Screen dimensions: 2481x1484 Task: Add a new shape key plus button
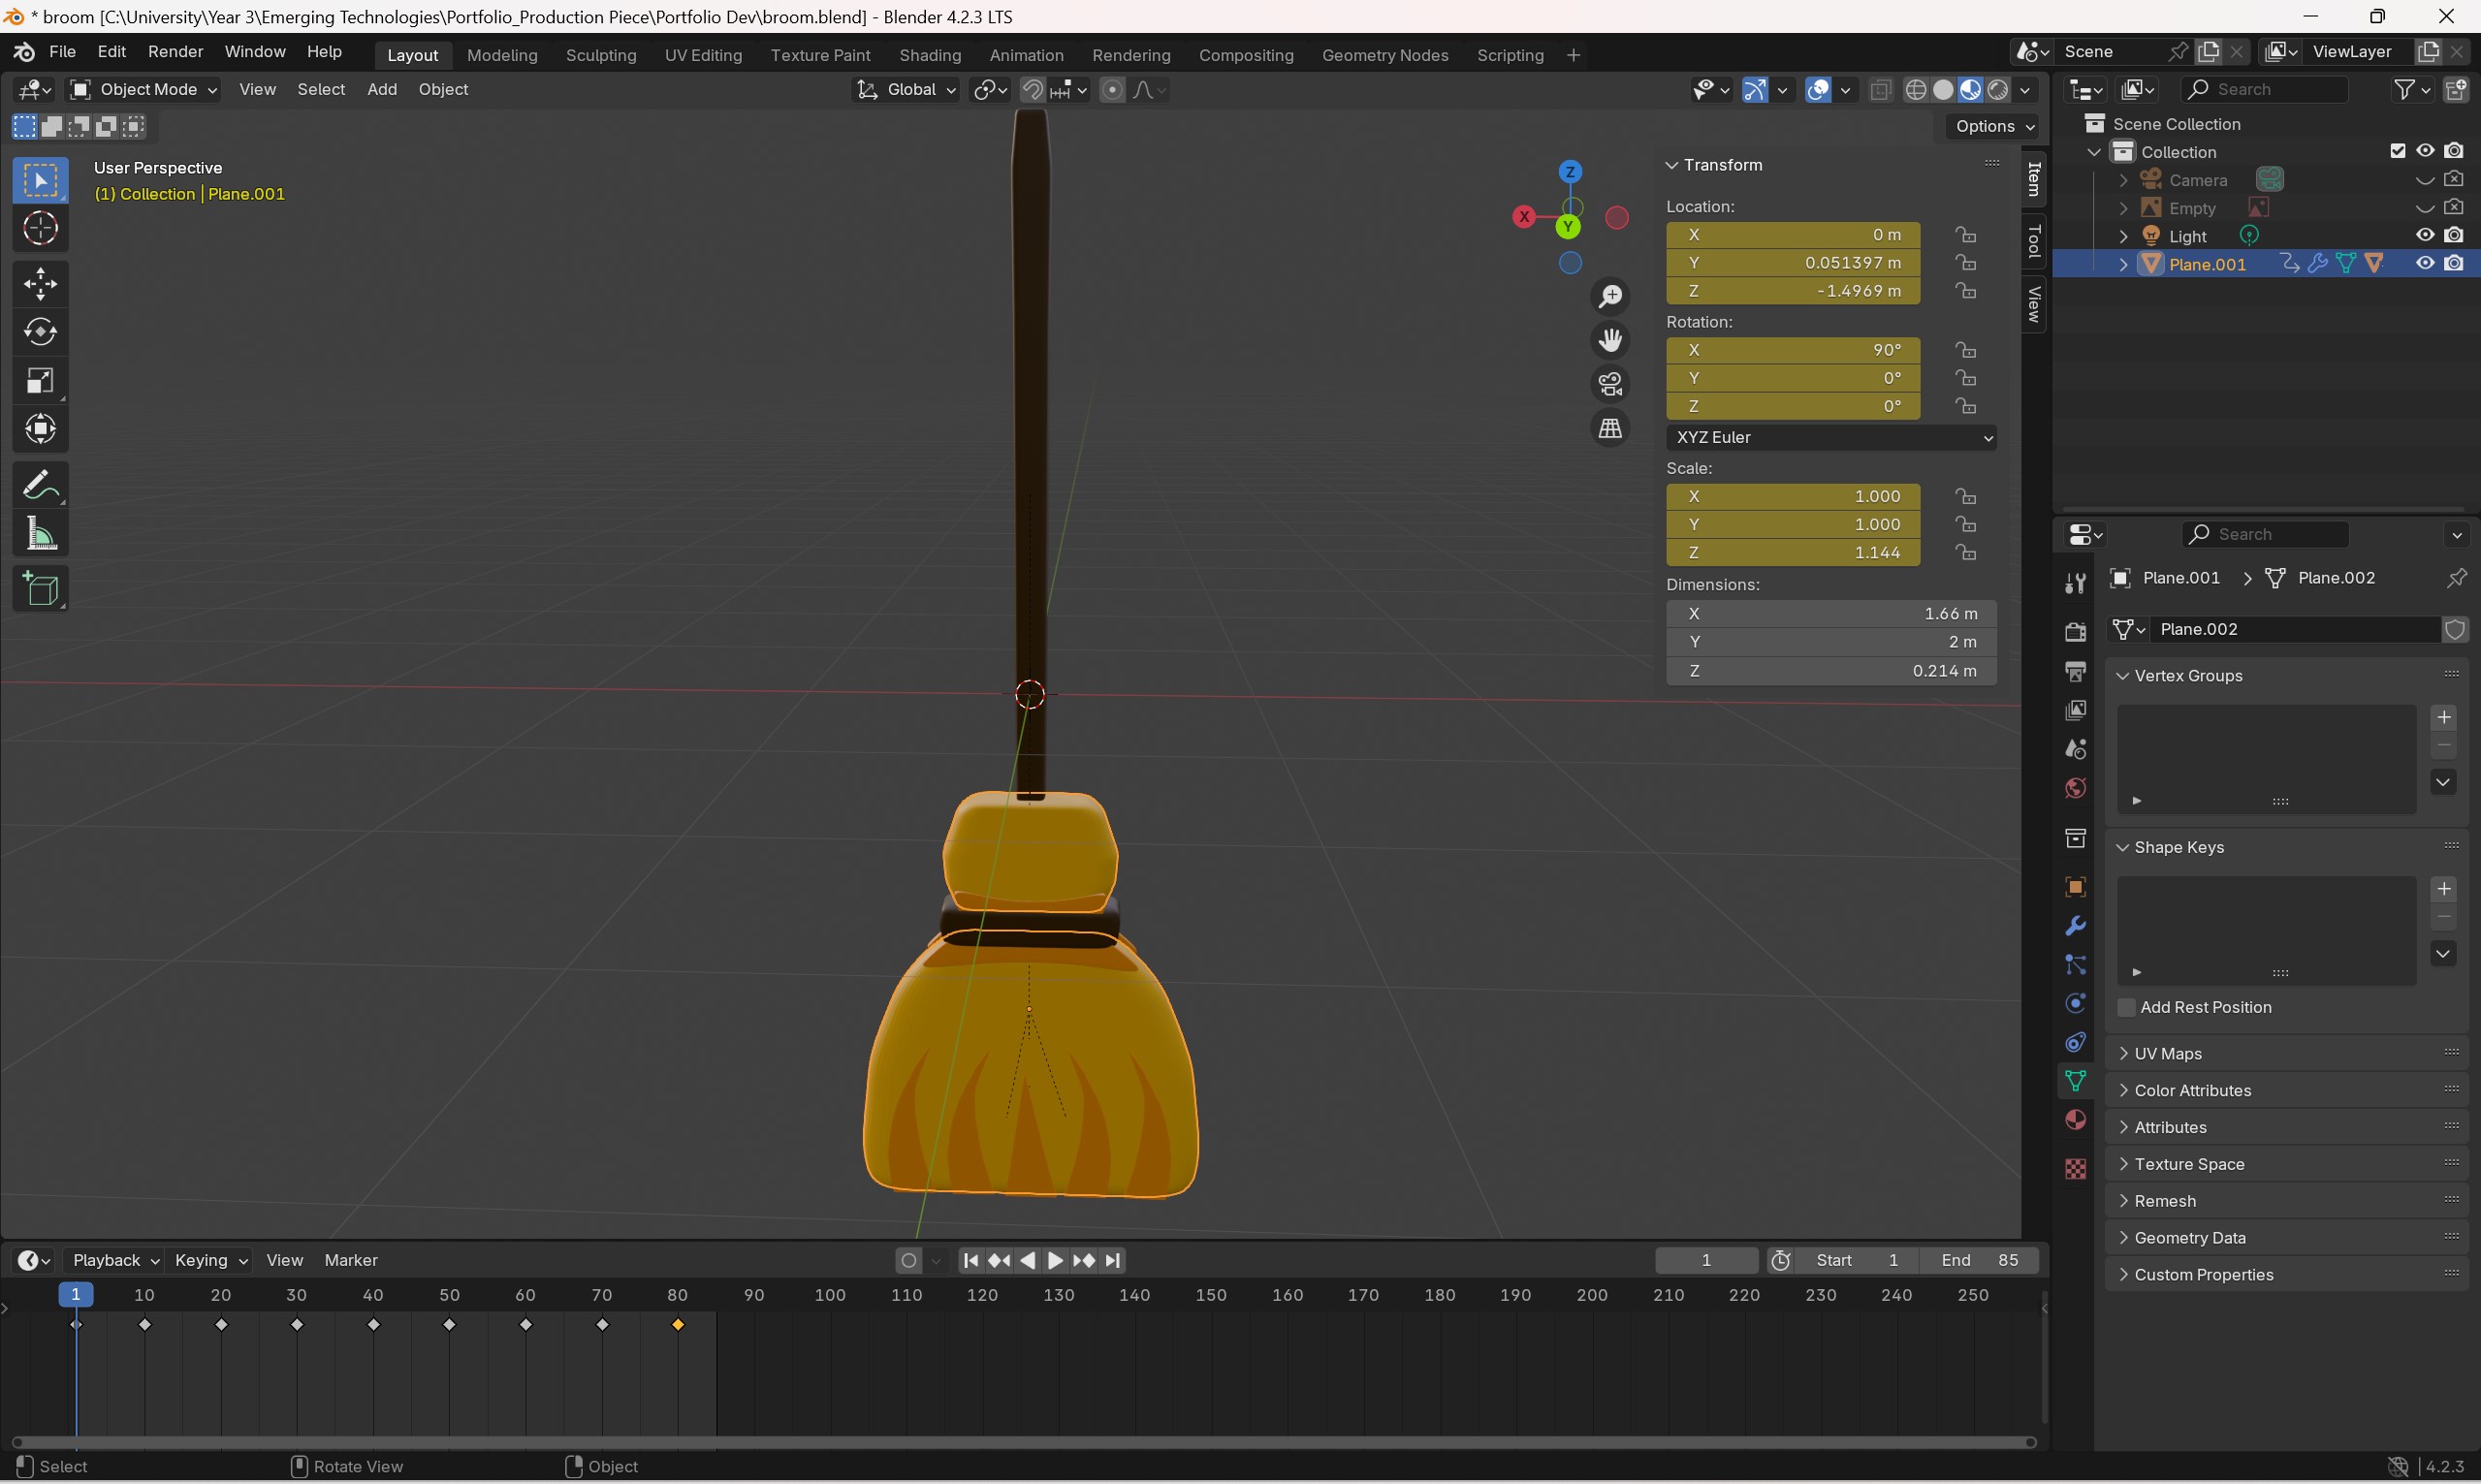(2443, 889)
